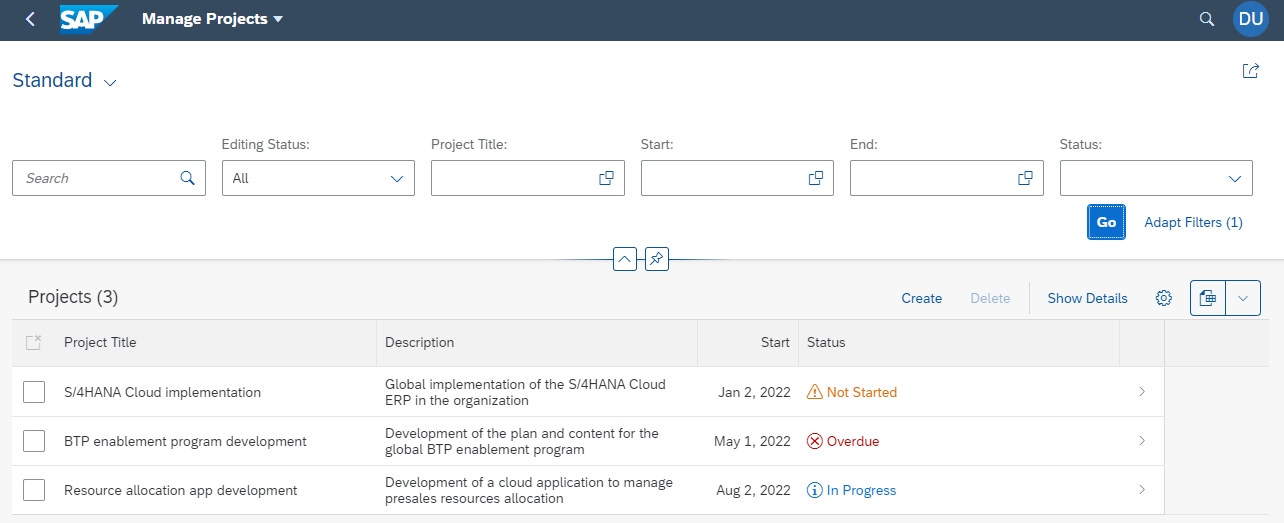Viewport: 1284px width, 523px height.
Task: Navigate into Resource allocation row arrow
Action: coord(1142,490)
